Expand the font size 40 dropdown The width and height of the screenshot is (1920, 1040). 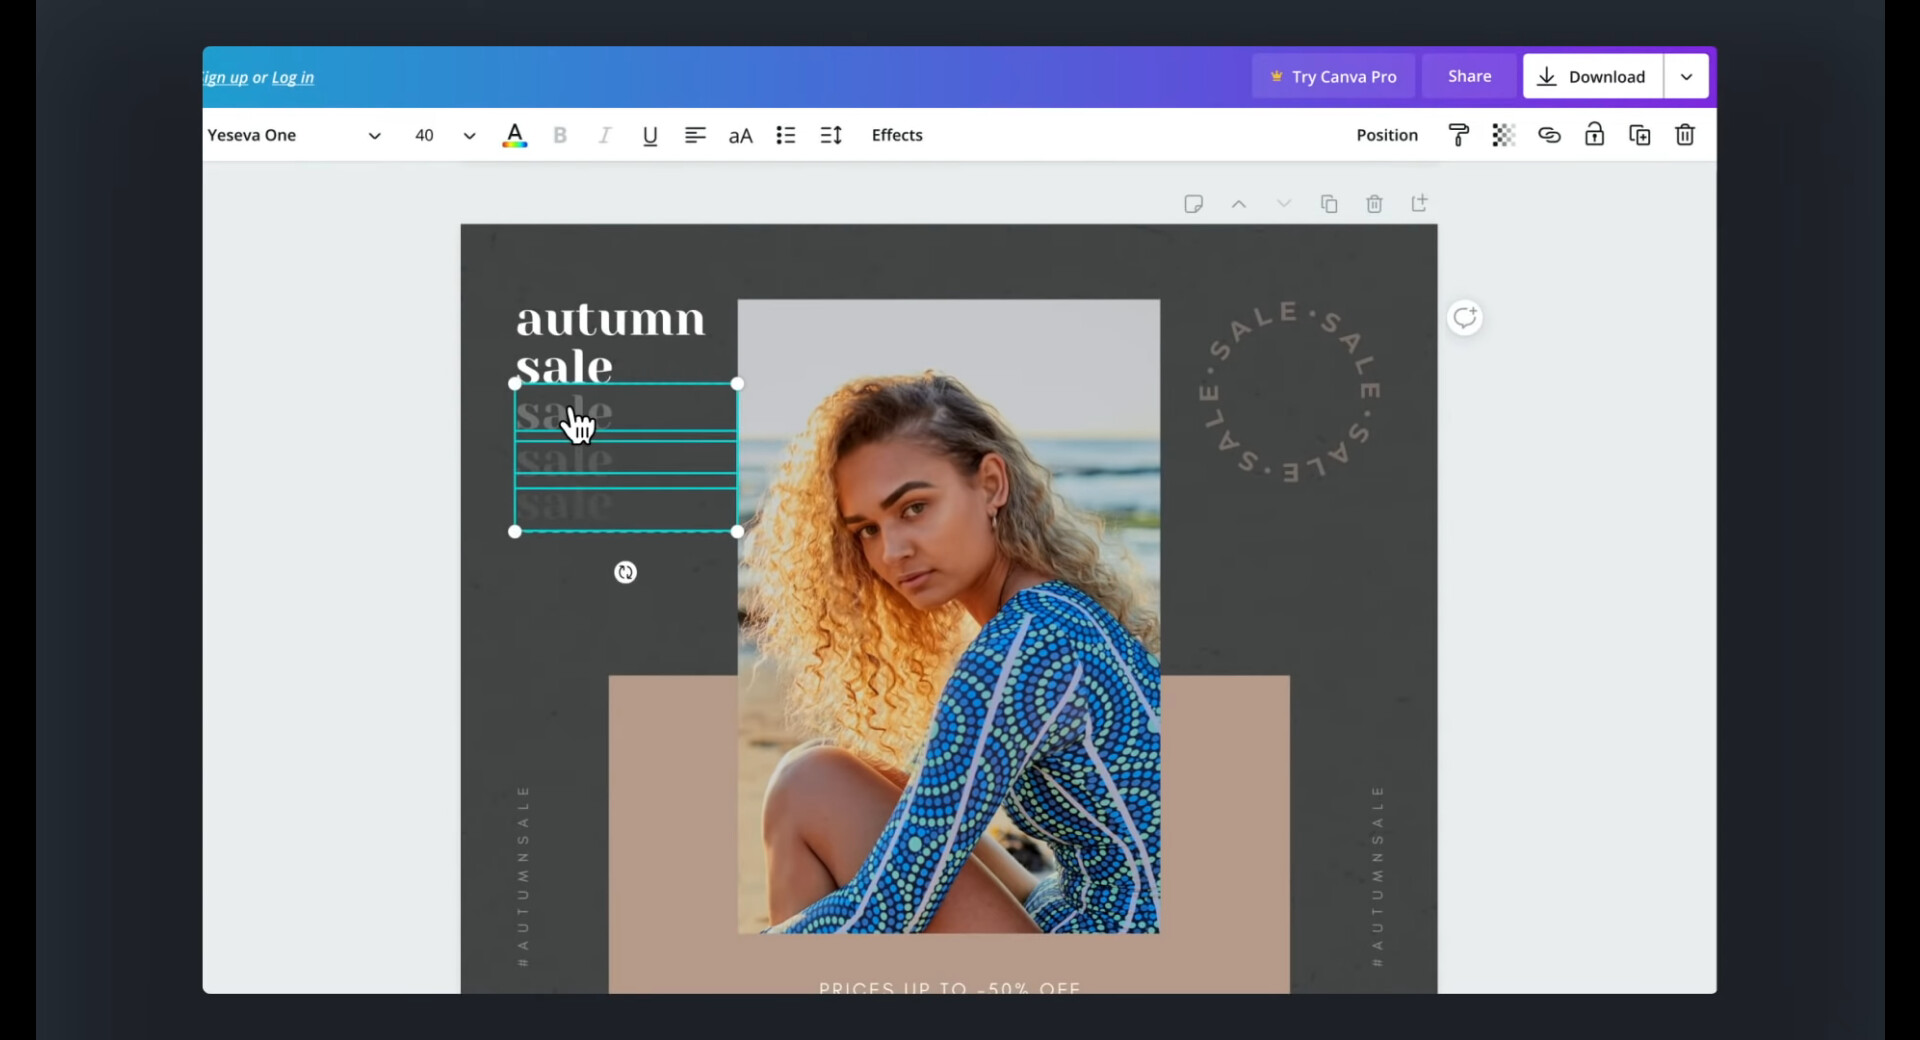pyautogui.click(x=468, y=135)
